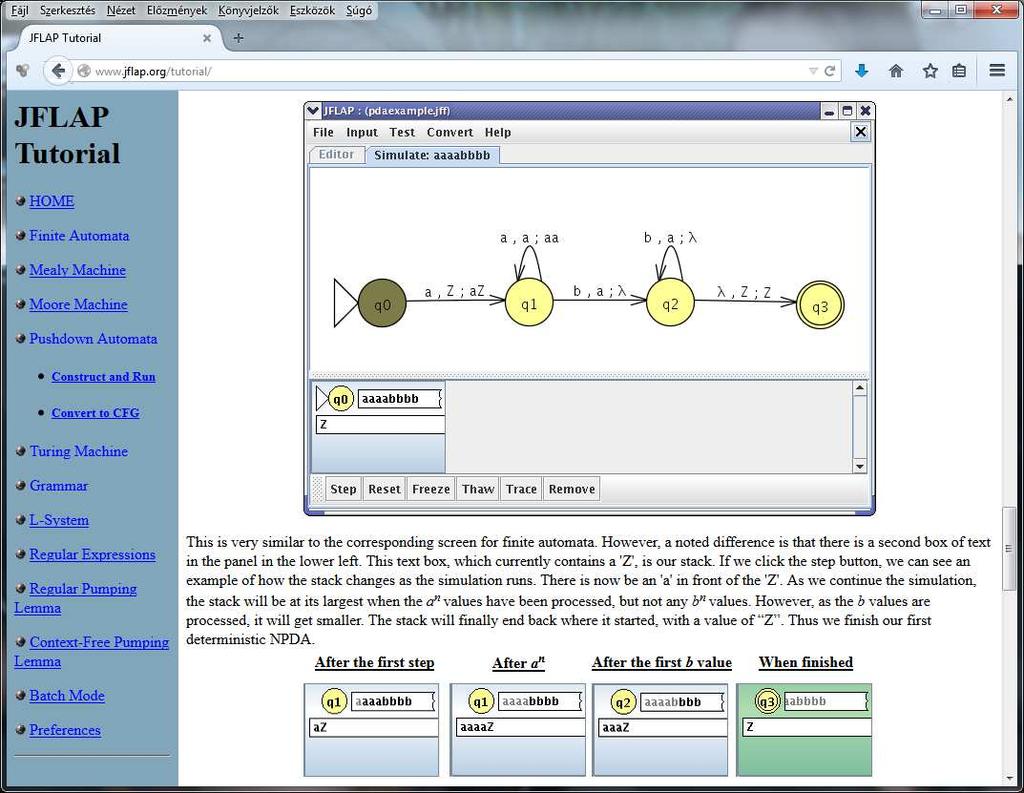Bookmark this page with the star icon
The width and height of the screenshot is (1024, 793).
pyautogui.click(x=930, y=71)
